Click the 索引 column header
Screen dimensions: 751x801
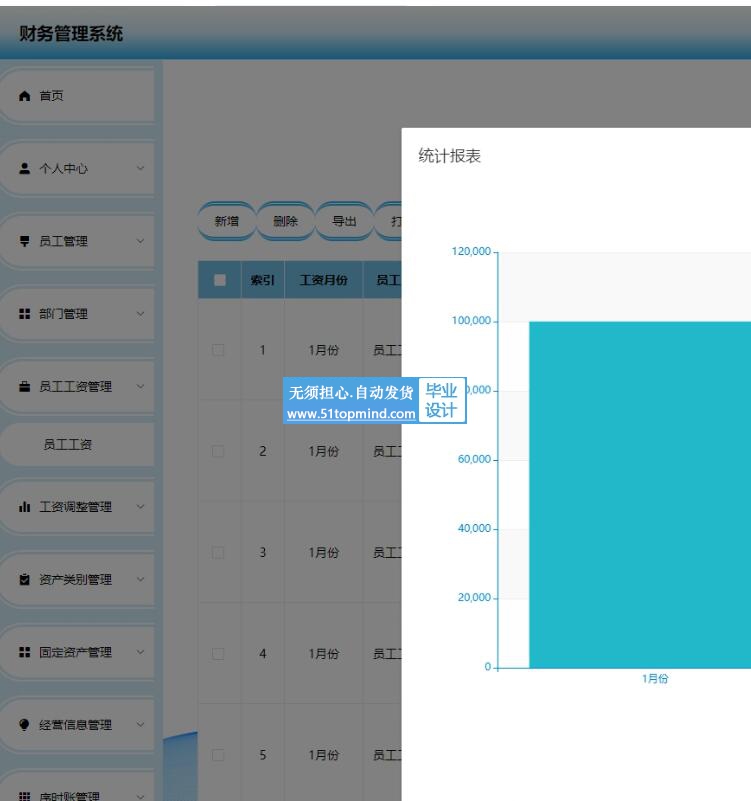(263, 280)
